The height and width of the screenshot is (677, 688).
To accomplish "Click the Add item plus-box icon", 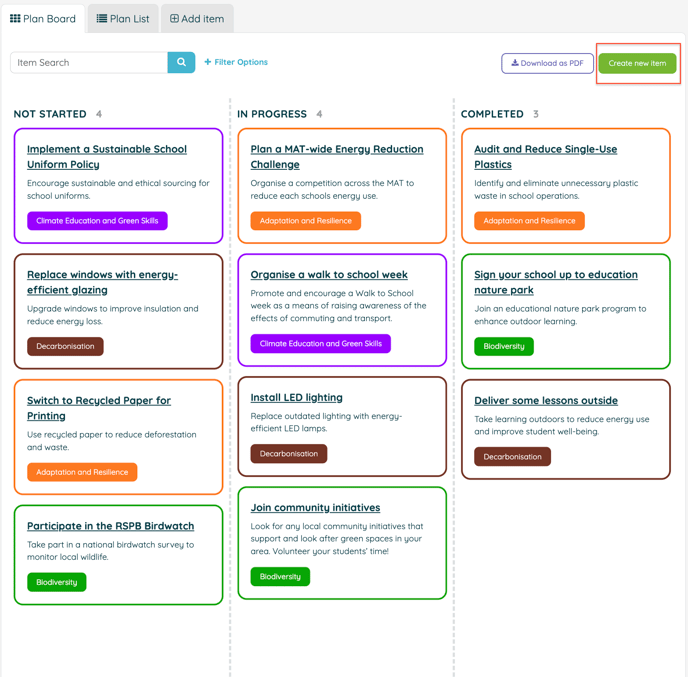I will point(174,18).
